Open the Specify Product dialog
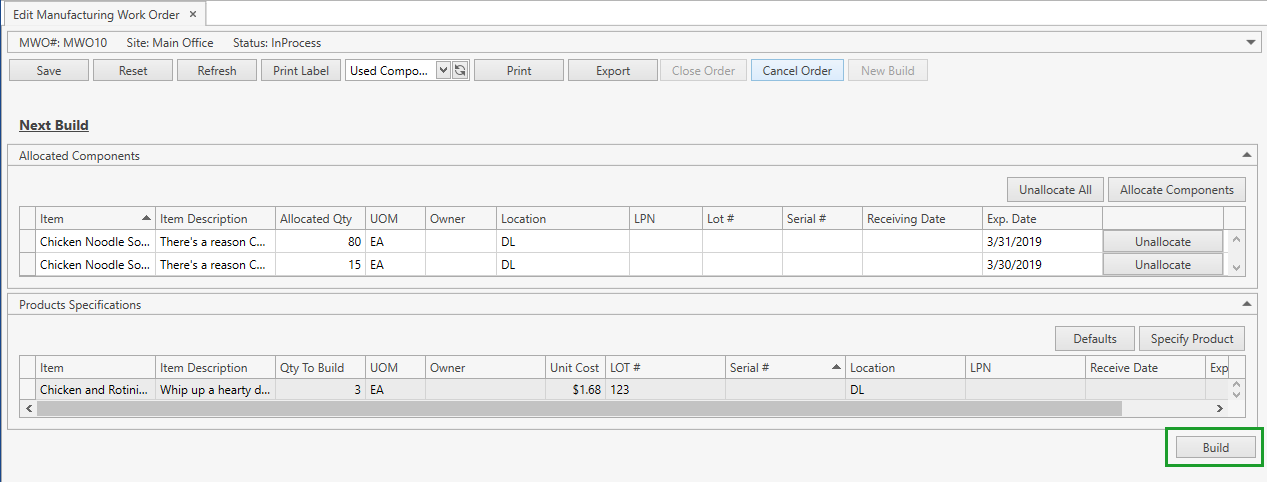The width and height of the screenshot is (1267, 482). (x=1192, y=339)
